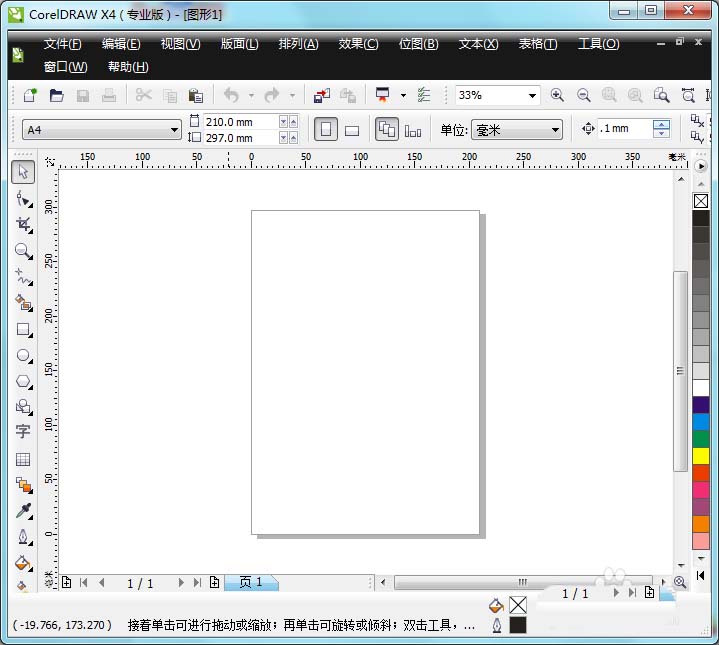719x645 pixels.
Task: Select the Zoom tool in toolbox
Action: coord(23,251)
